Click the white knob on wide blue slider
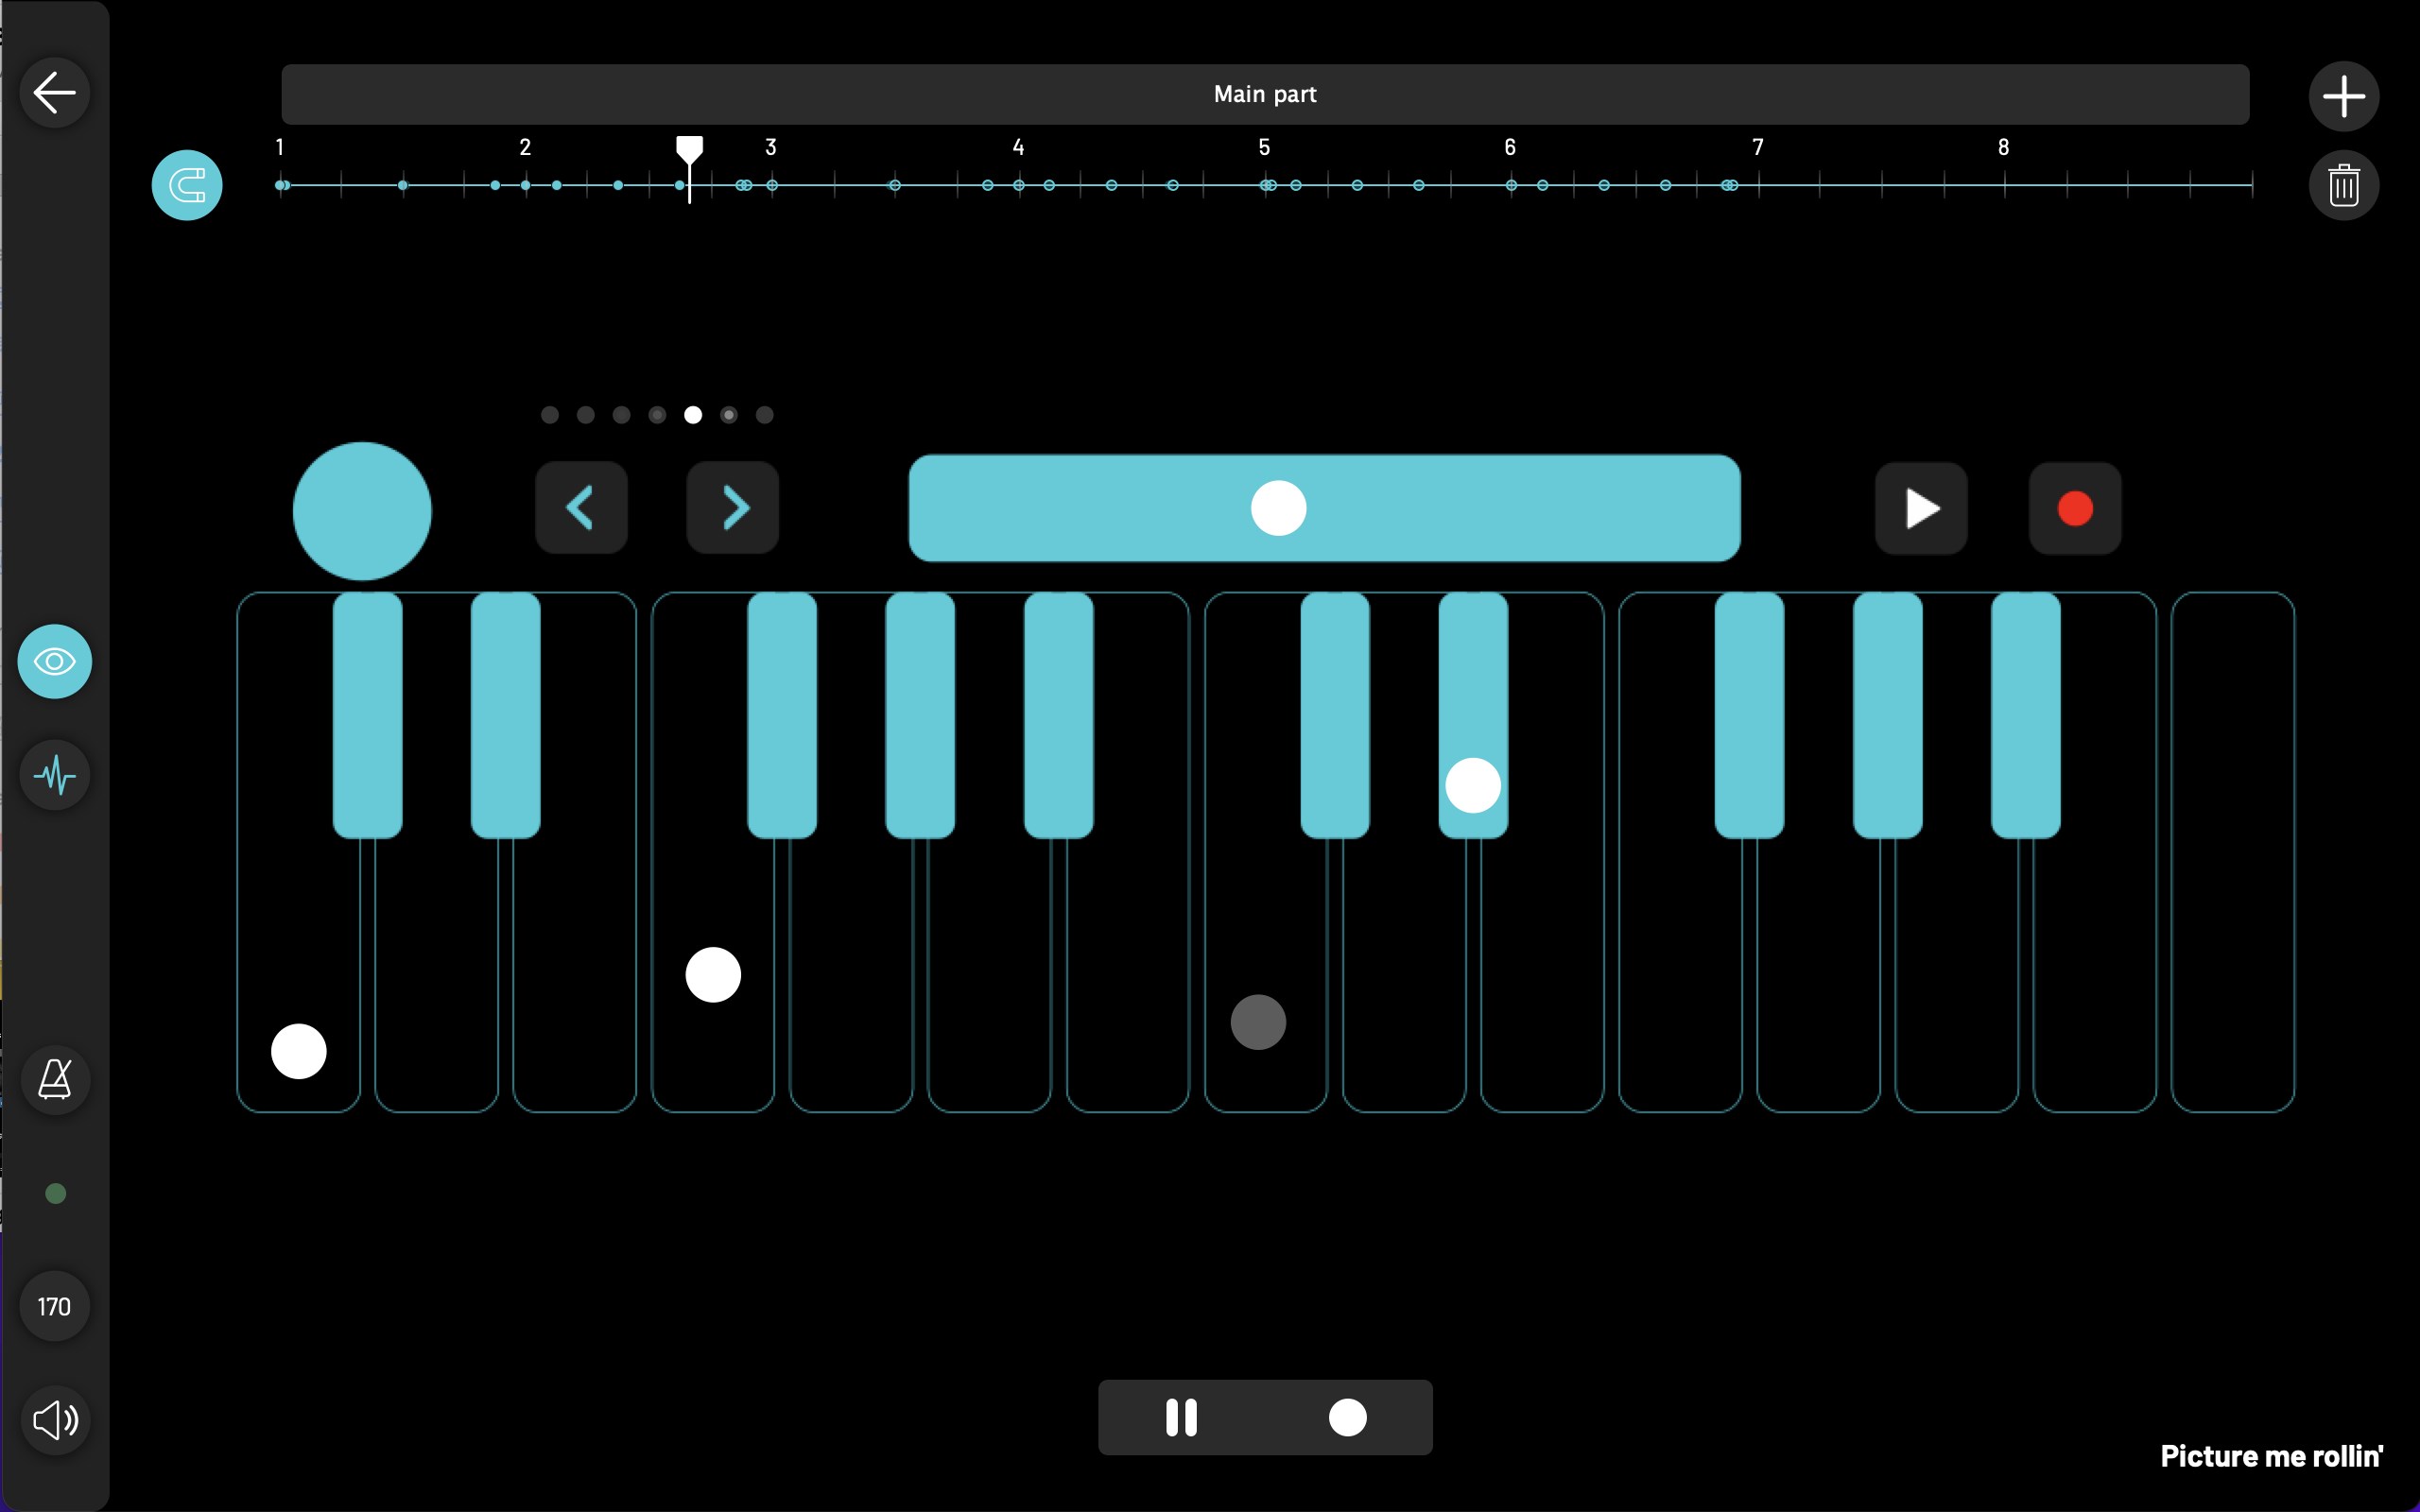This screenshot has height=1512, width=2420. [x=1278, y=508]
